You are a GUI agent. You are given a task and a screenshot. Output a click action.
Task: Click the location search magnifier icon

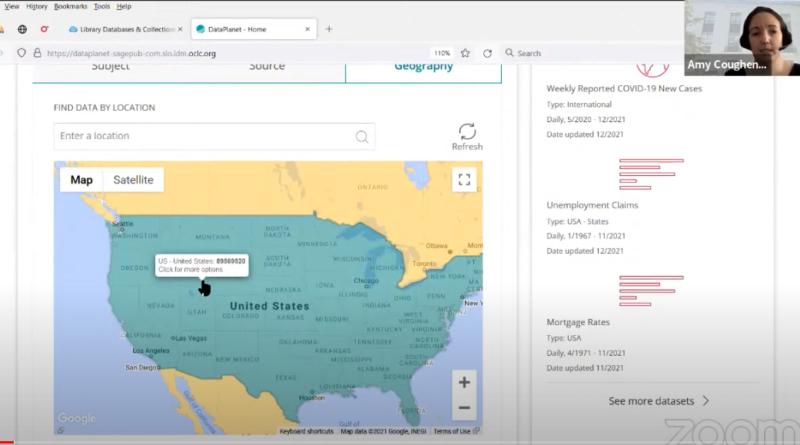point(362,137)
